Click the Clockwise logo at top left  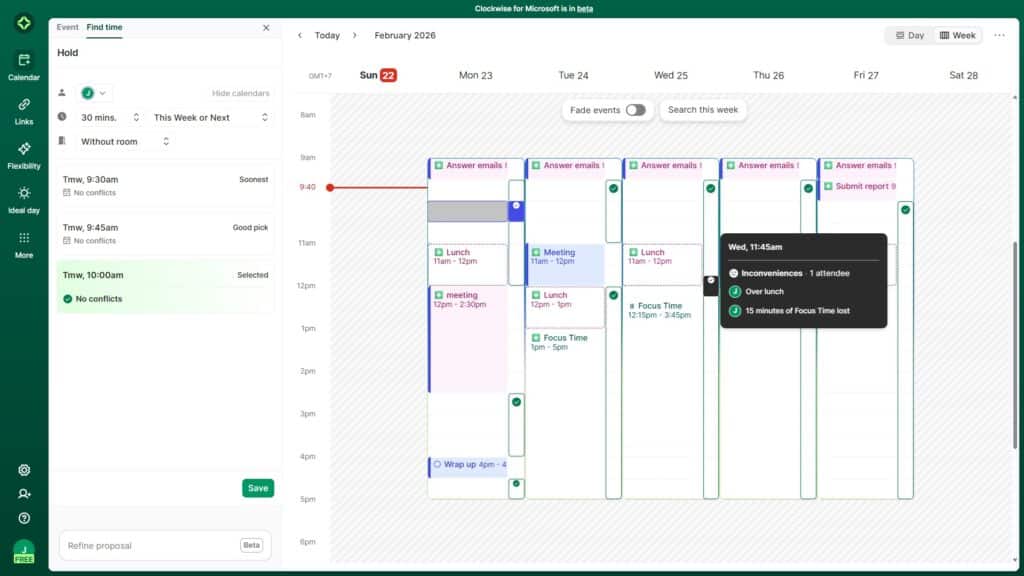pyautogui.click(x=22, y=22)
